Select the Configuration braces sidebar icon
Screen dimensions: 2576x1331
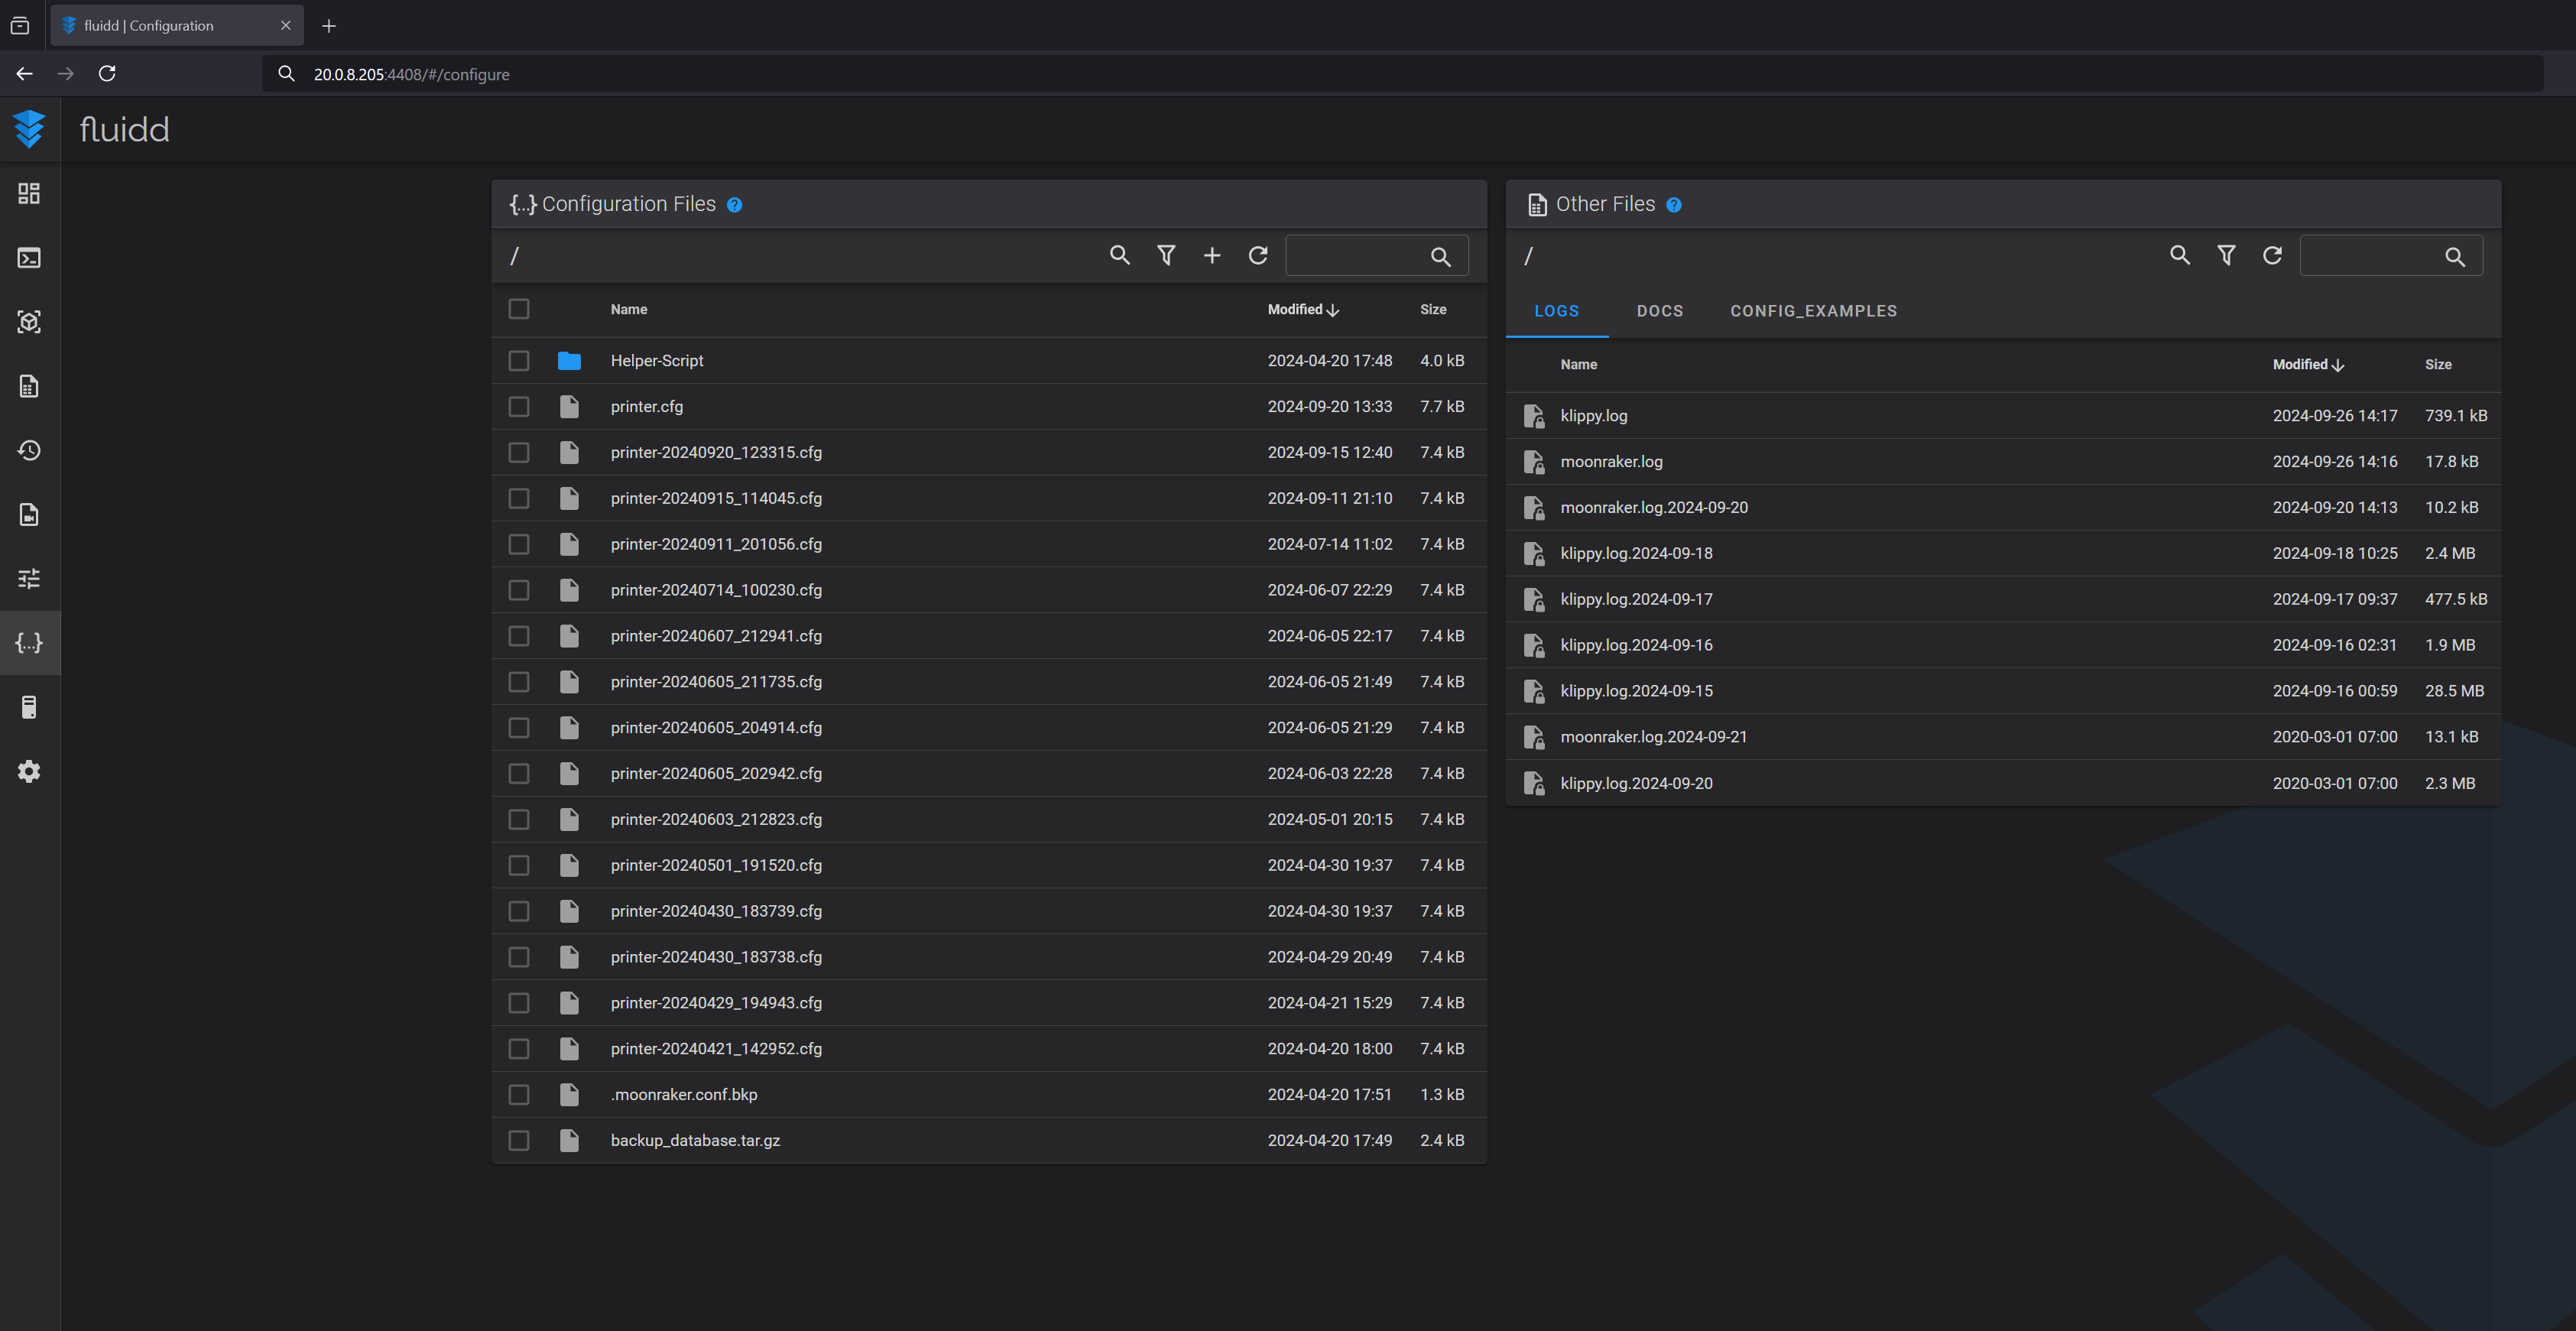pos(29,643)
